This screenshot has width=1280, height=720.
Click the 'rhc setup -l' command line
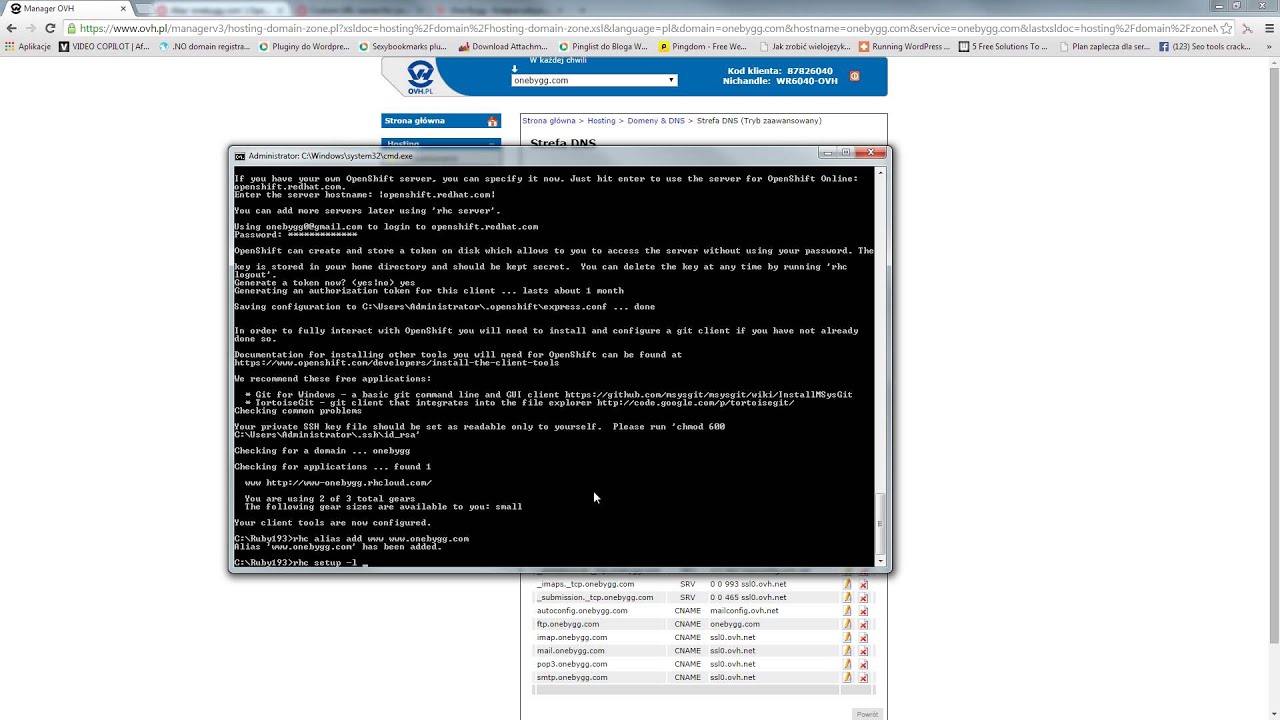pos(301,563)
